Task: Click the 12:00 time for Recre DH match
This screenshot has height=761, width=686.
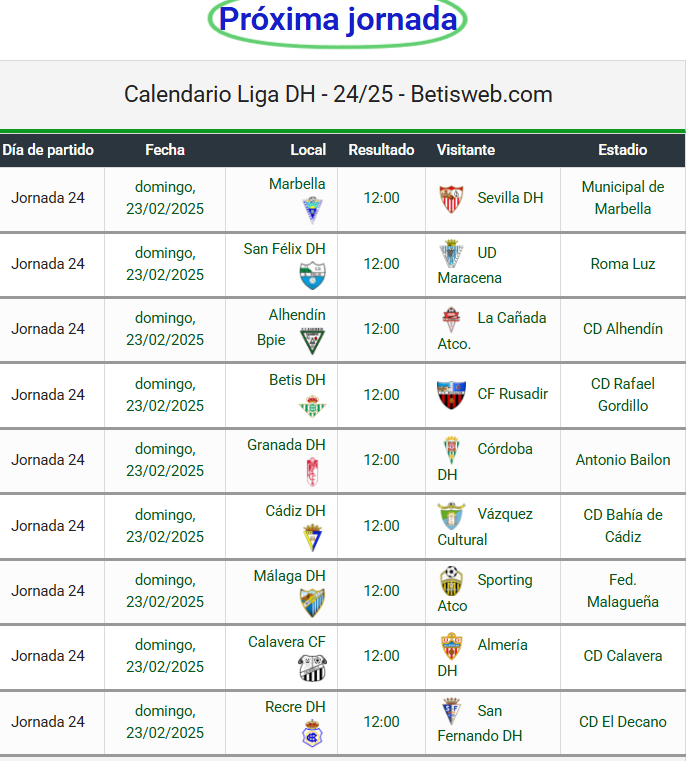Action: tap(381, 722)
